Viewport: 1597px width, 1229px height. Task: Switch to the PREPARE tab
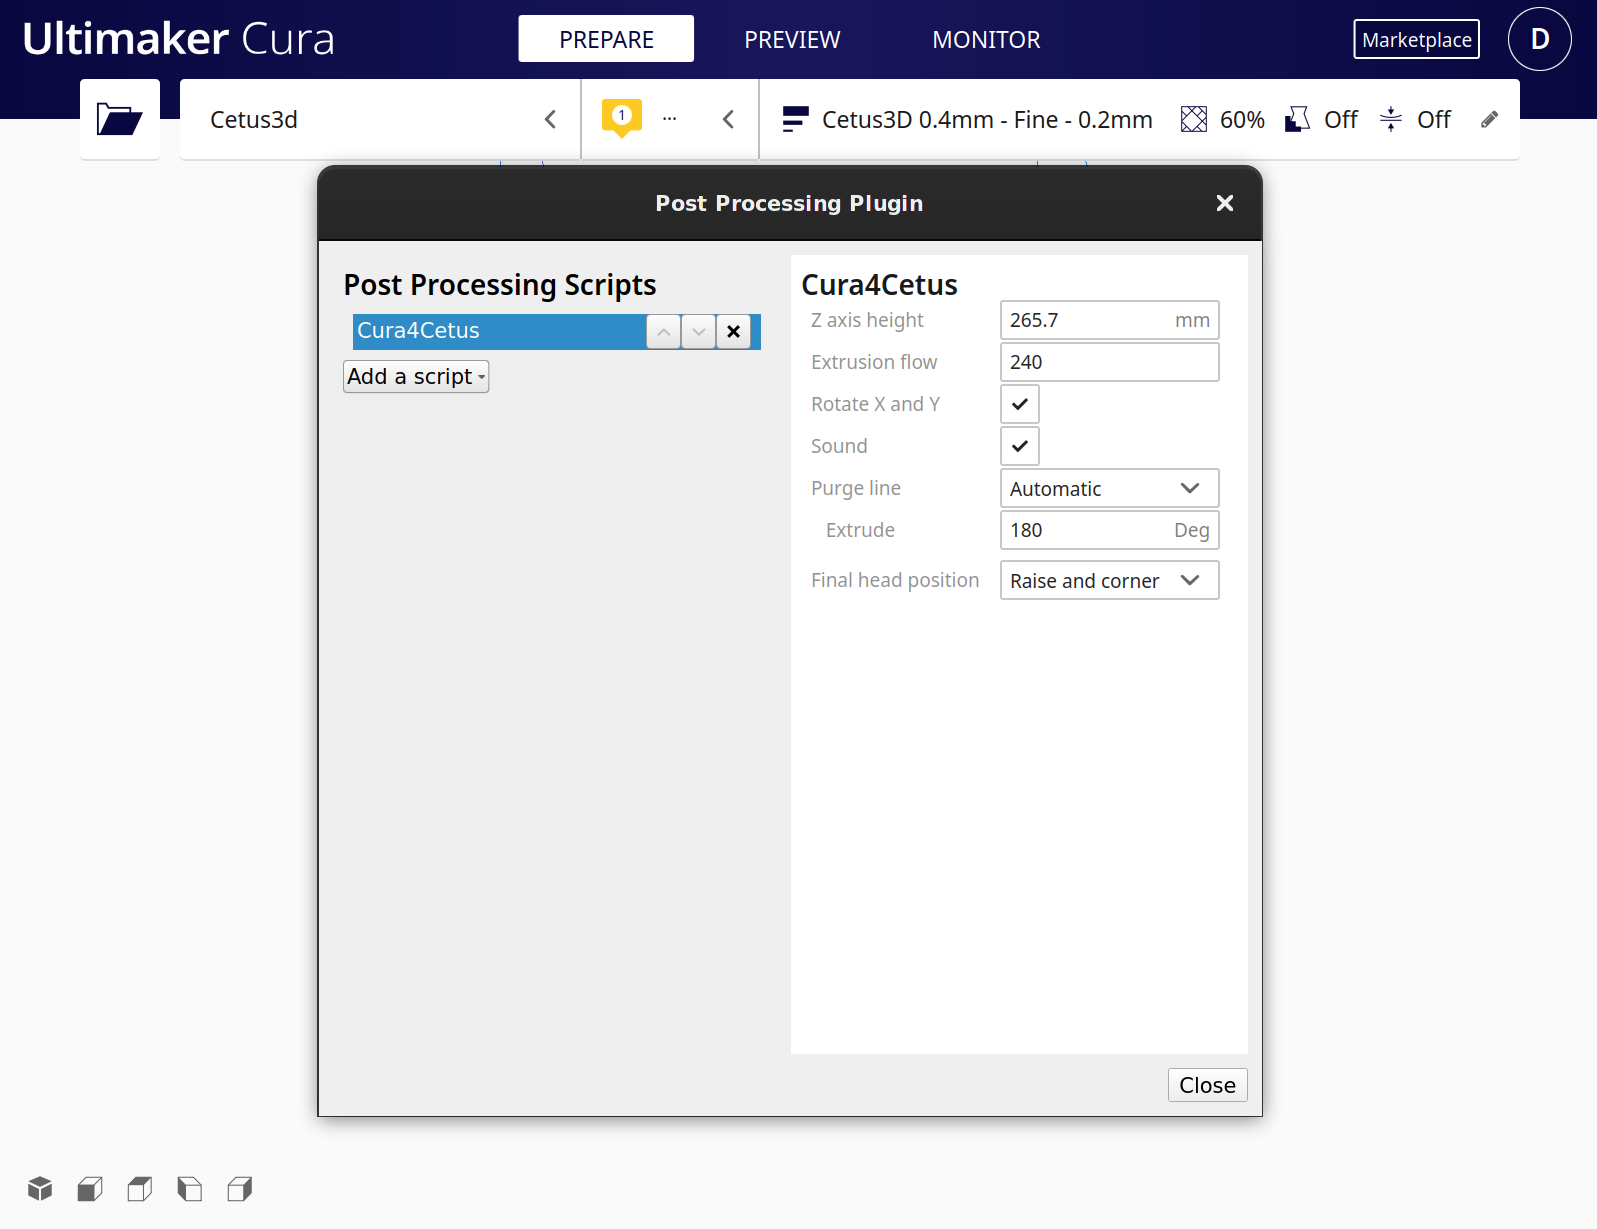click(x=606, y=39)
